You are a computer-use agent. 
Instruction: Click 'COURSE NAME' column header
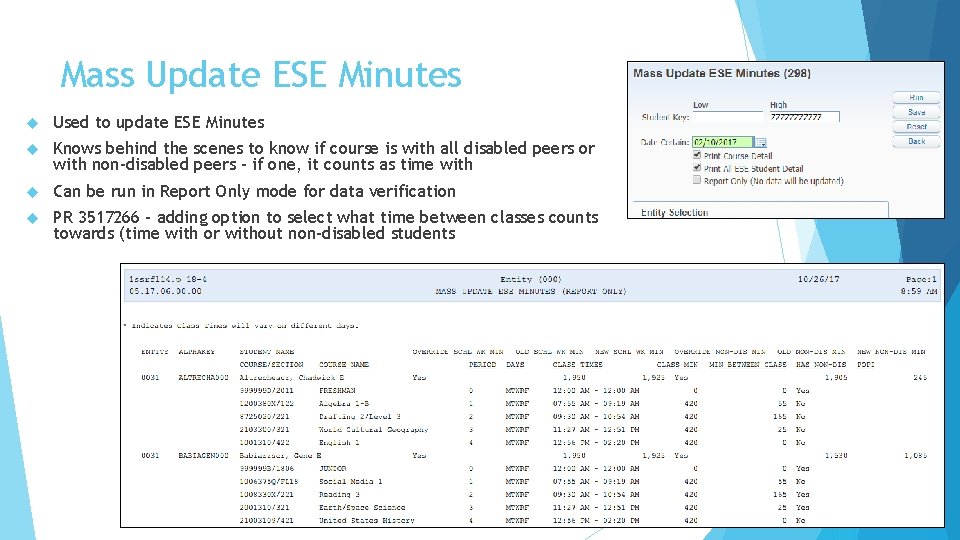343,364
